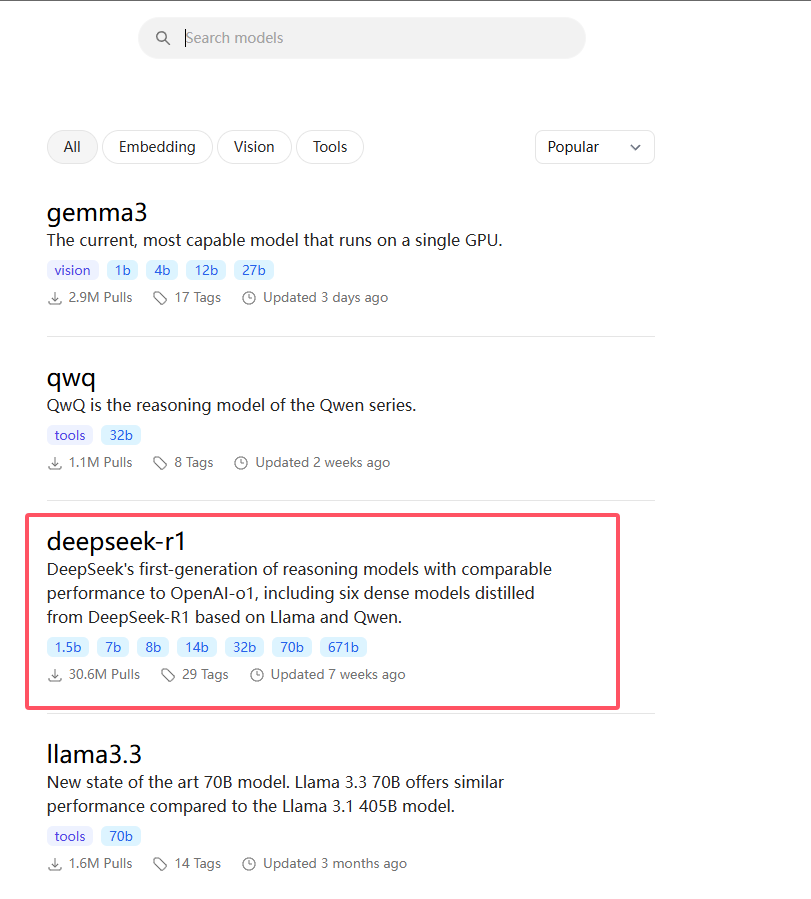Click the 32b tag under deepseek-r1
811x899 pixels.
tap(244, 647)
